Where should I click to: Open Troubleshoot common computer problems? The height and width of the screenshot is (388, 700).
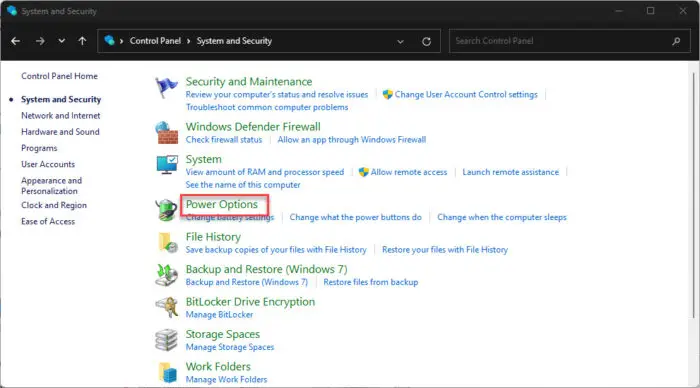coord(267,107)
